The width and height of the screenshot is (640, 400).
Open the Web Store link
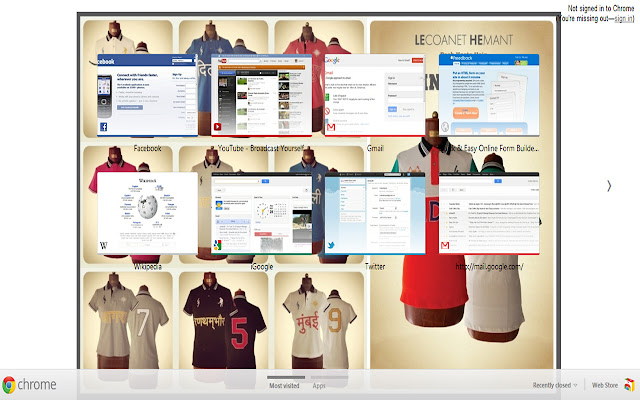605,385
